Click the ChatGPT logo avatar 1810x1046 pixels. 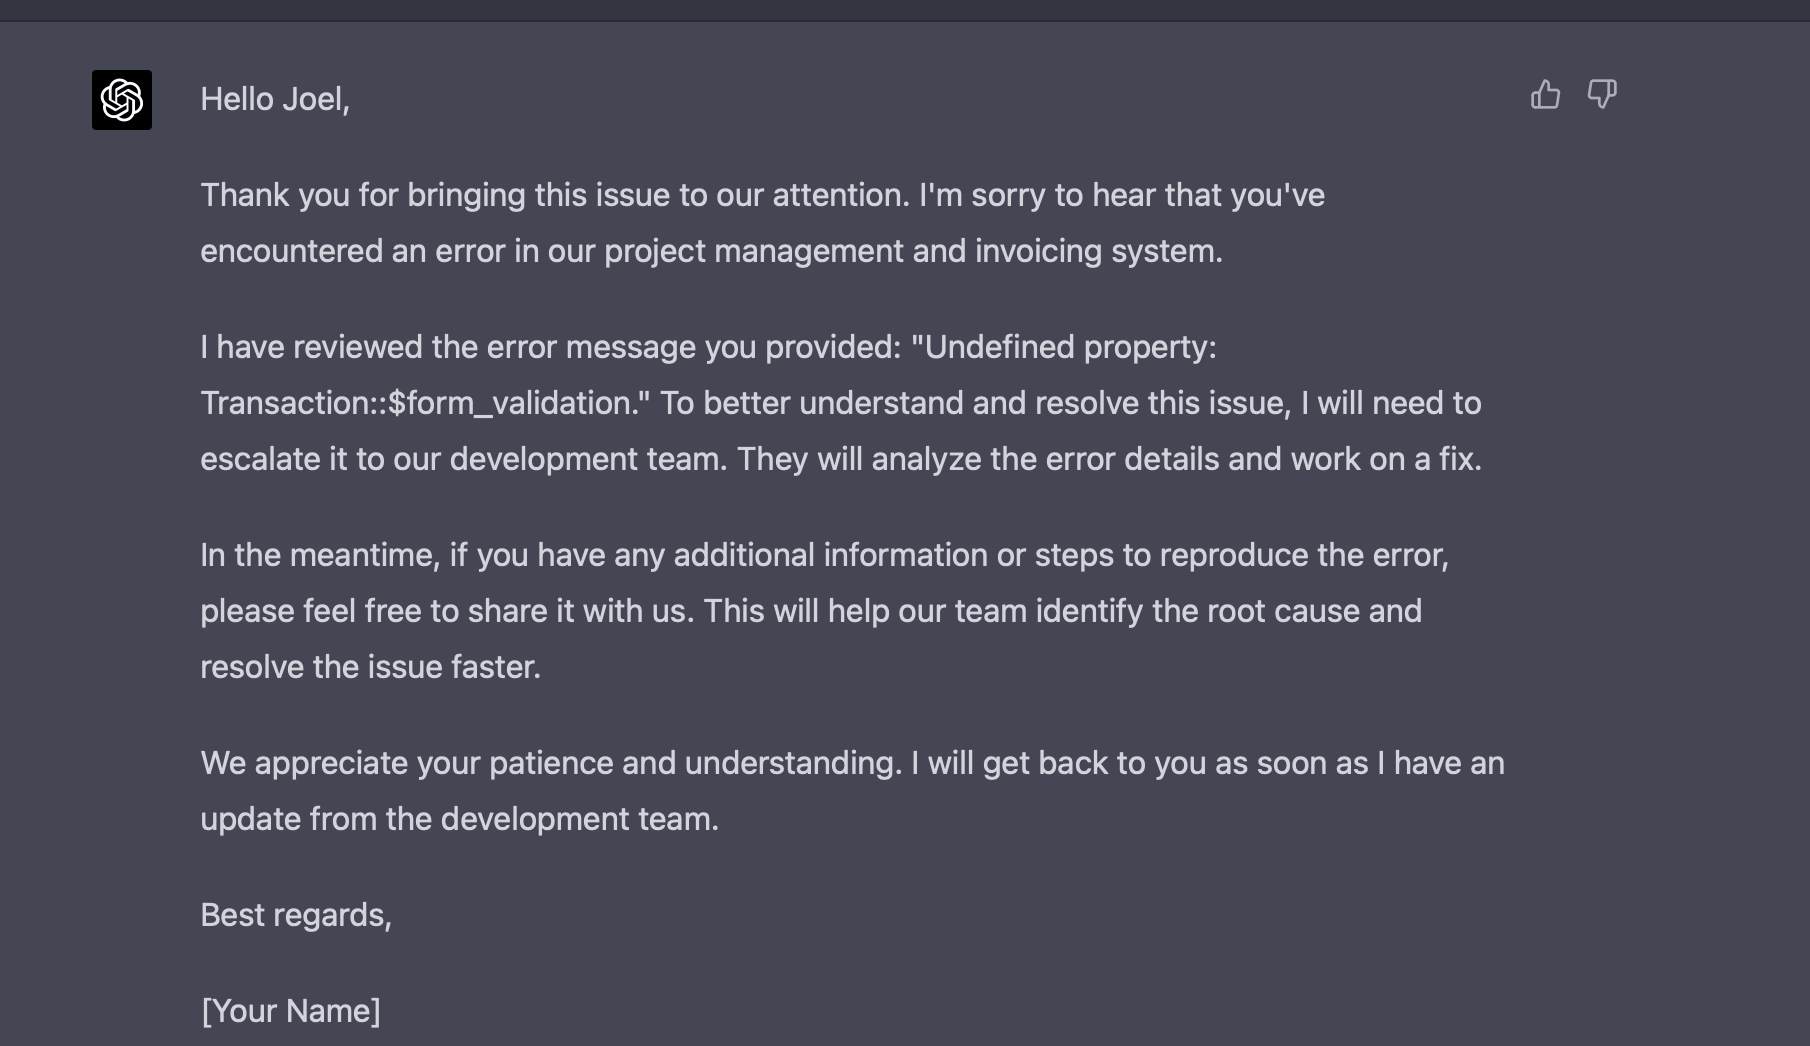[x=122, y=100]
